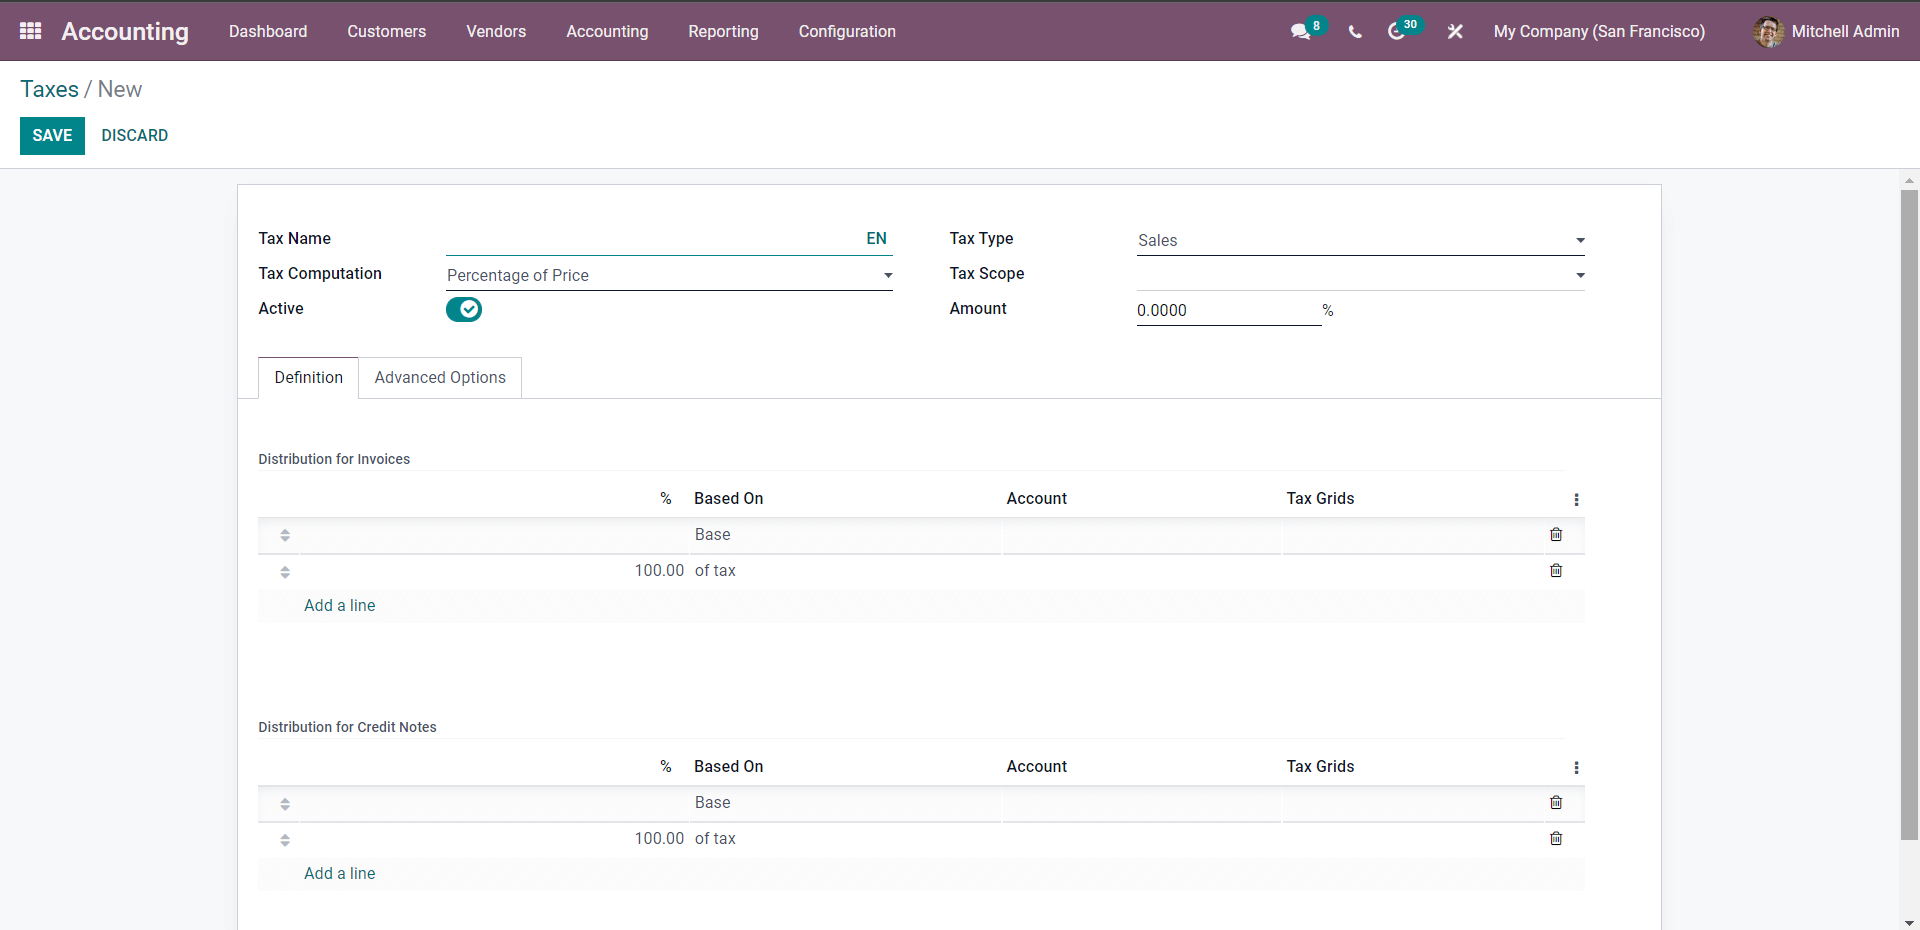
Task: Open invoices table column options menu
Action: (x=1576, y=500)
